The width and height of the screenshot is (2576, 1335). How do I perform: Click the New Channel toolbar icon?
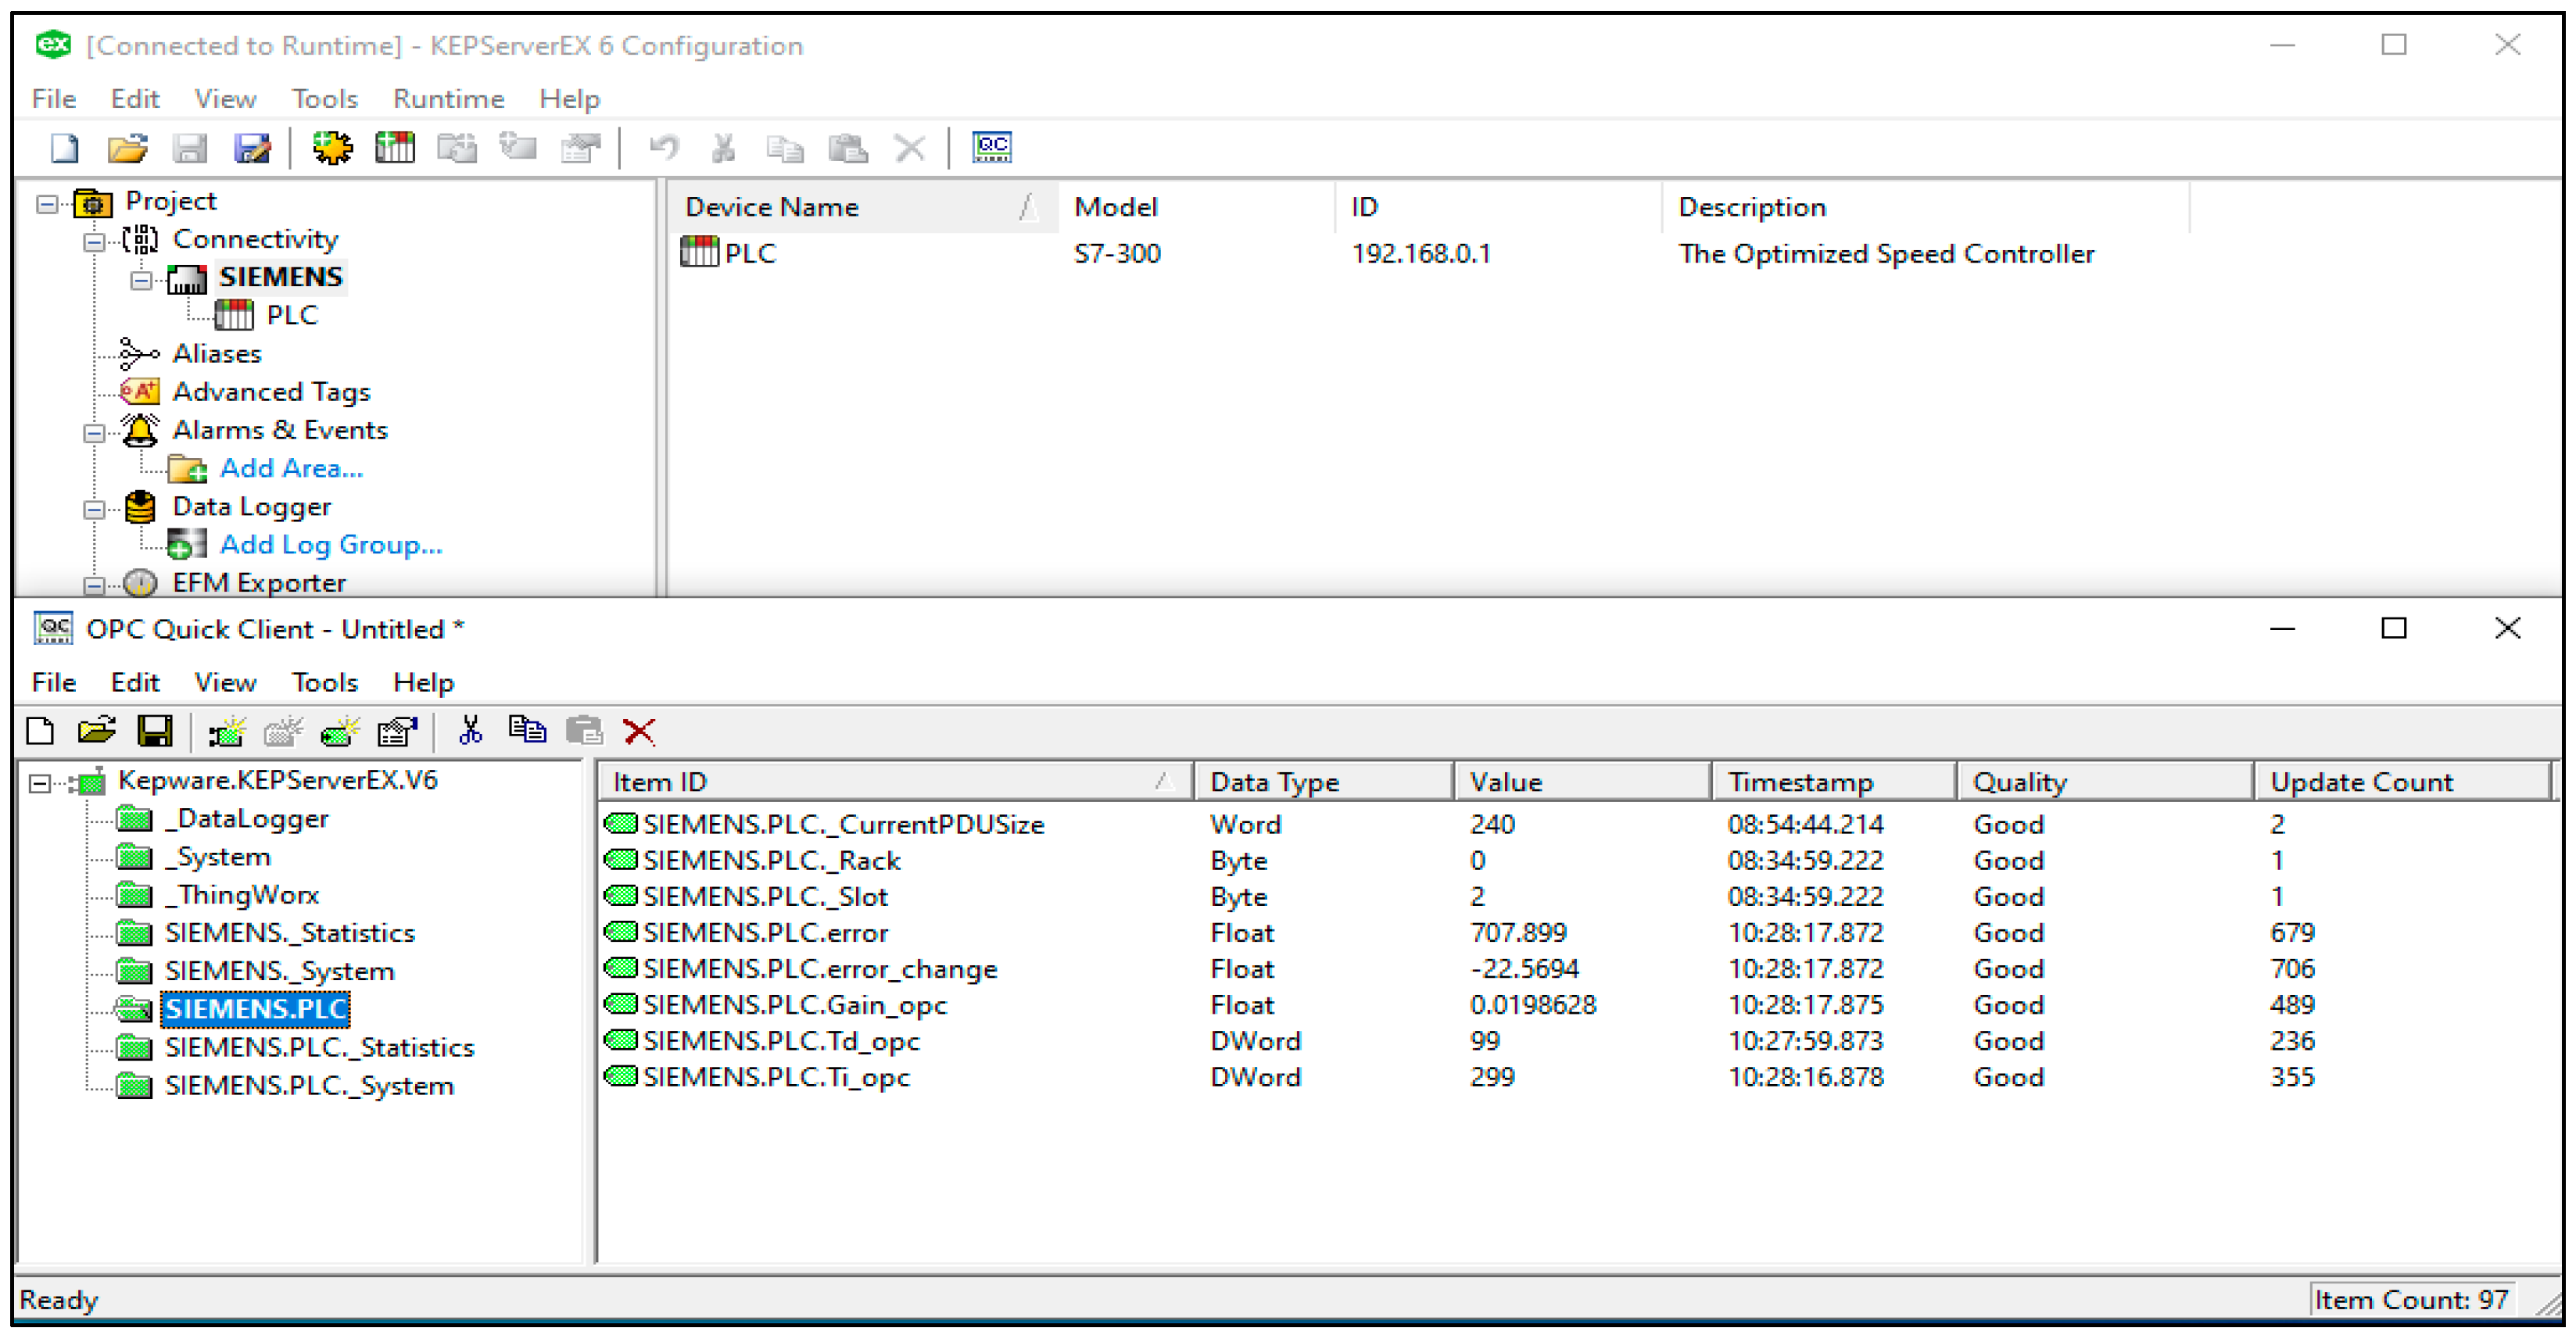[x=332, y=148]
